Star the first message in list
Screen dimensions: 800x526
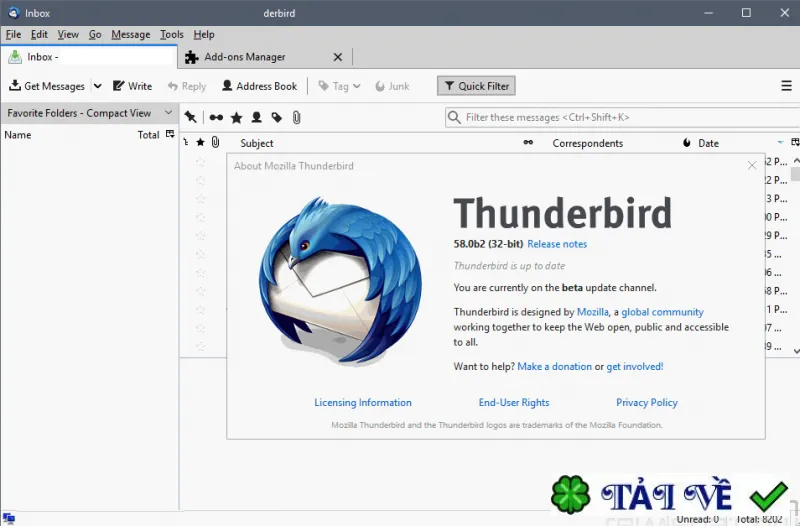coord(201,162)
